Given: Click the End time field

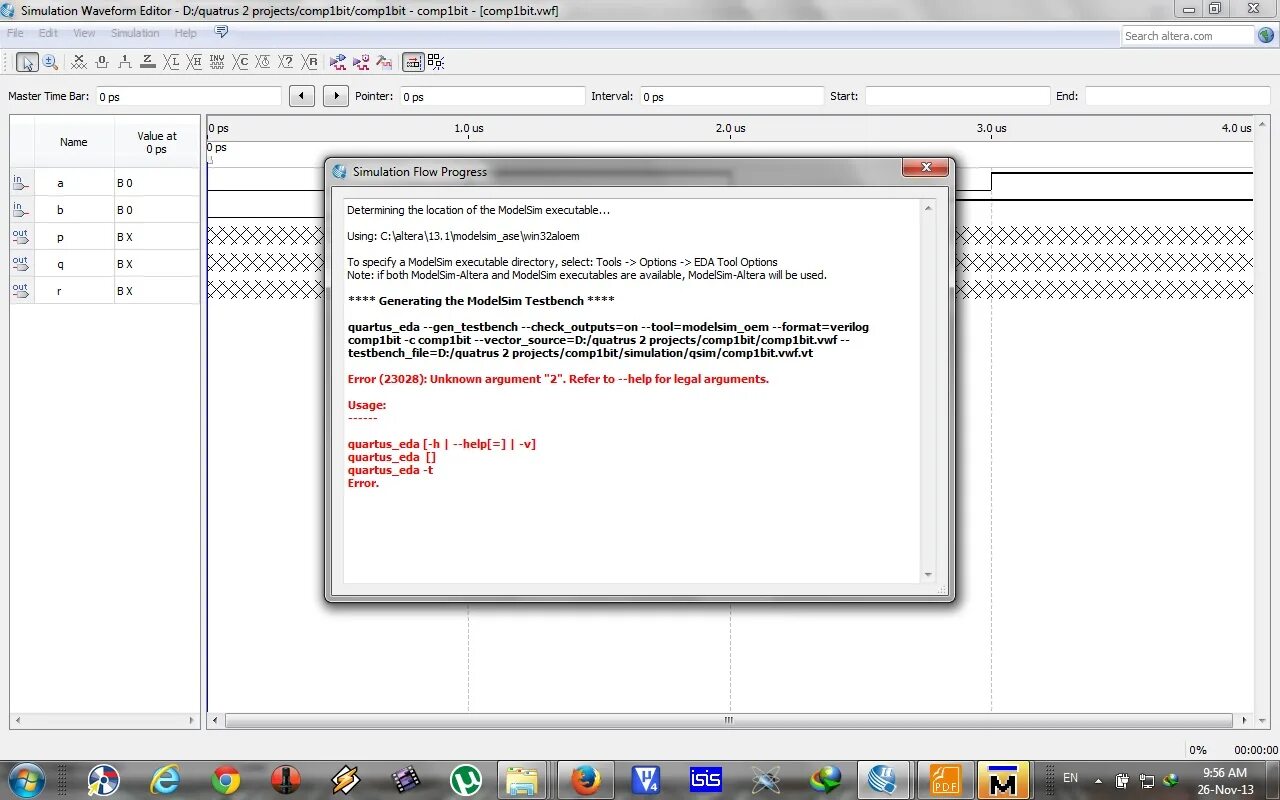Looking at the screenshot, I should coord(1177,96).
